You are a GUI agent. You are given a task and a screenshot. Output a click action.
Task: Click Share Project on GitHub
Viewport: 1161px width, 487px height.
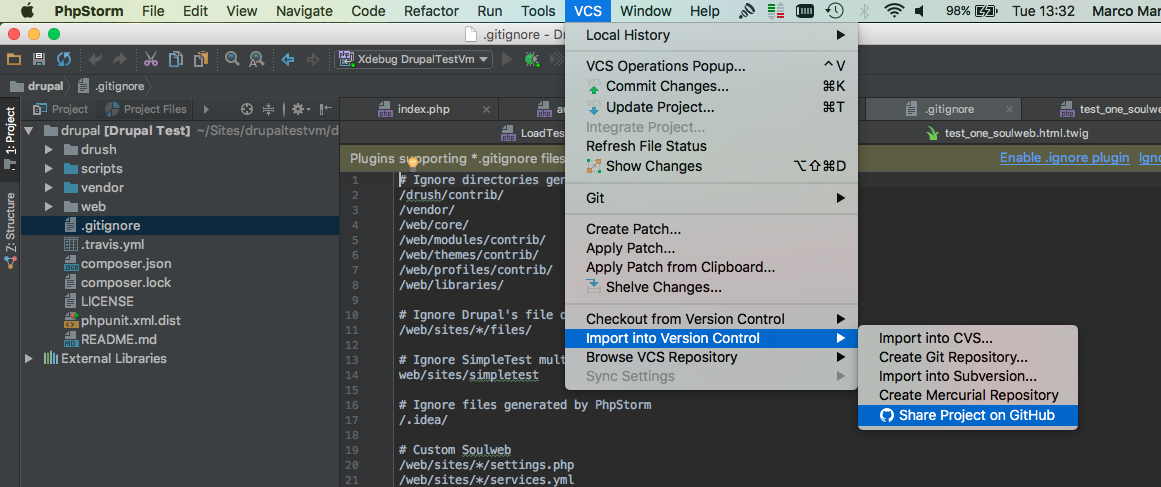967,416
